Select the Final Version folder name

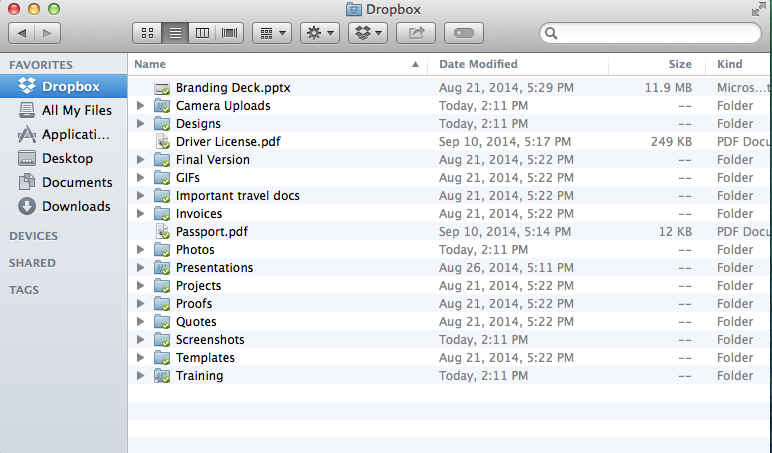click(213, 160)
